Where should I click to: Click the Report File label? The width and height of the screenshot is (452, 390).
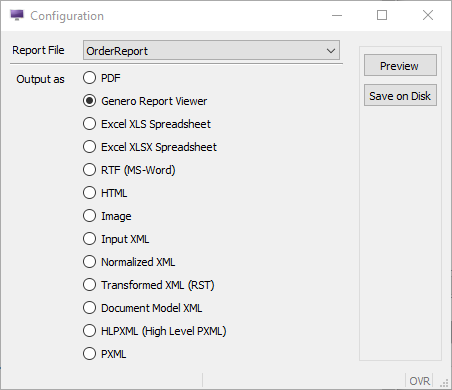click(x=38, y=50)
